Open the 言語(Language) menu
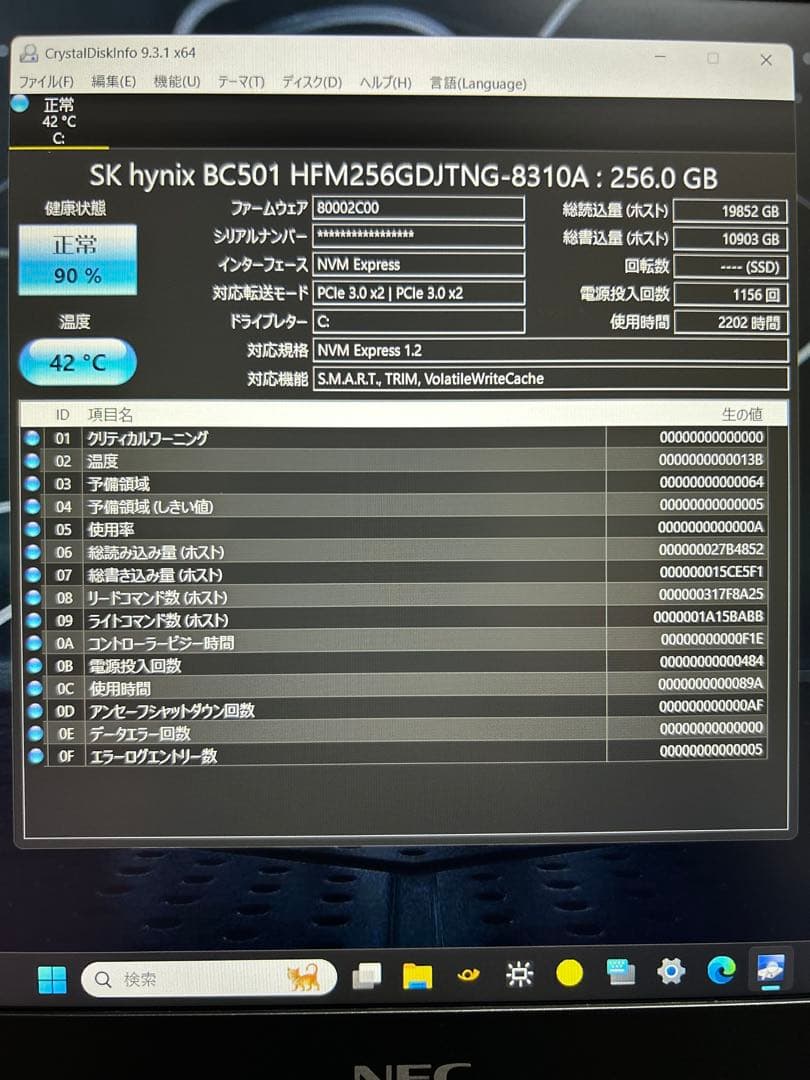 coord(478,84)
